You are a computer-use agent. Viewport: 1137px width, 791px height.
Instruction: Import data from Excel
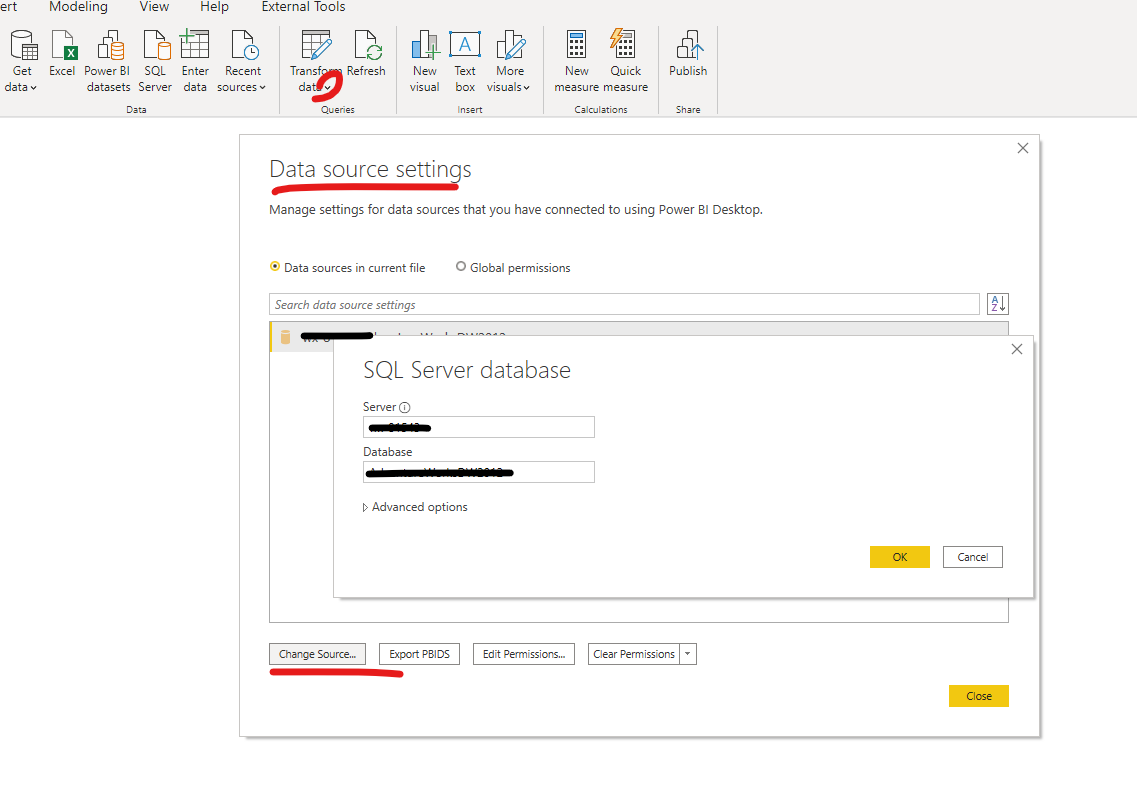click(x=62, y=53)
